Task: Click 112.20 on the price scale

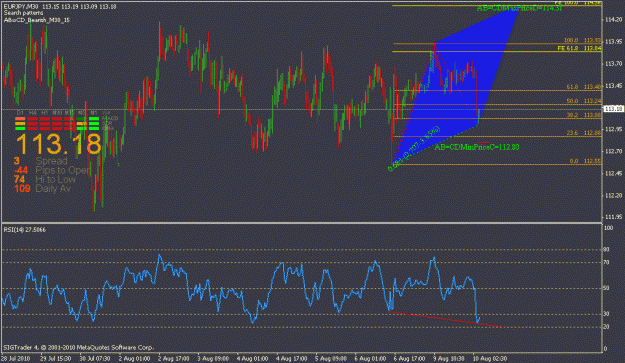Action: (x=613, y=195)
